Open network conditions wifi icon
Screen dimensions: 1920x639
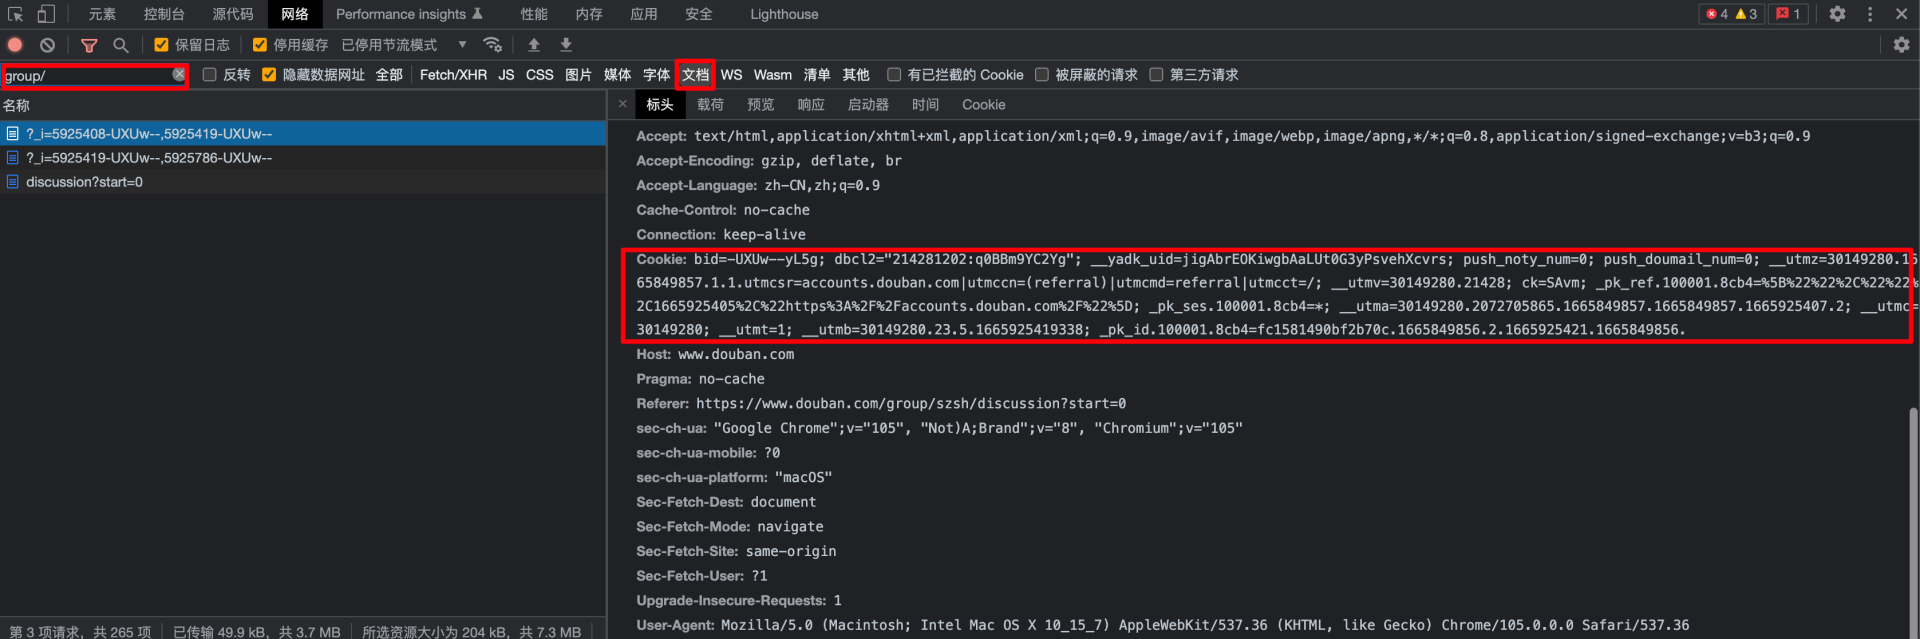click(x=492, y=45)
